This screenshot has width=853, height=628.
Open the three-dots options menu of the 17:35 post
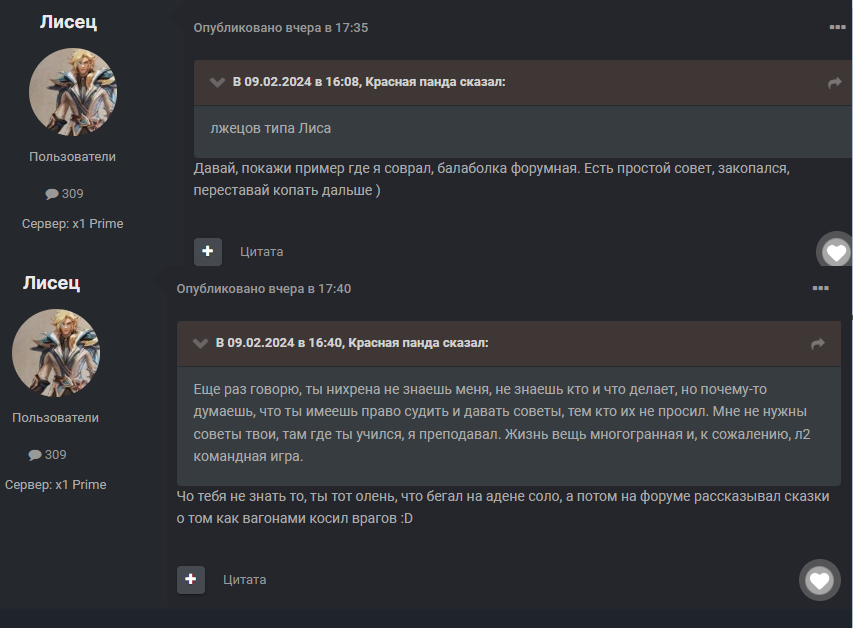(837, 27)
